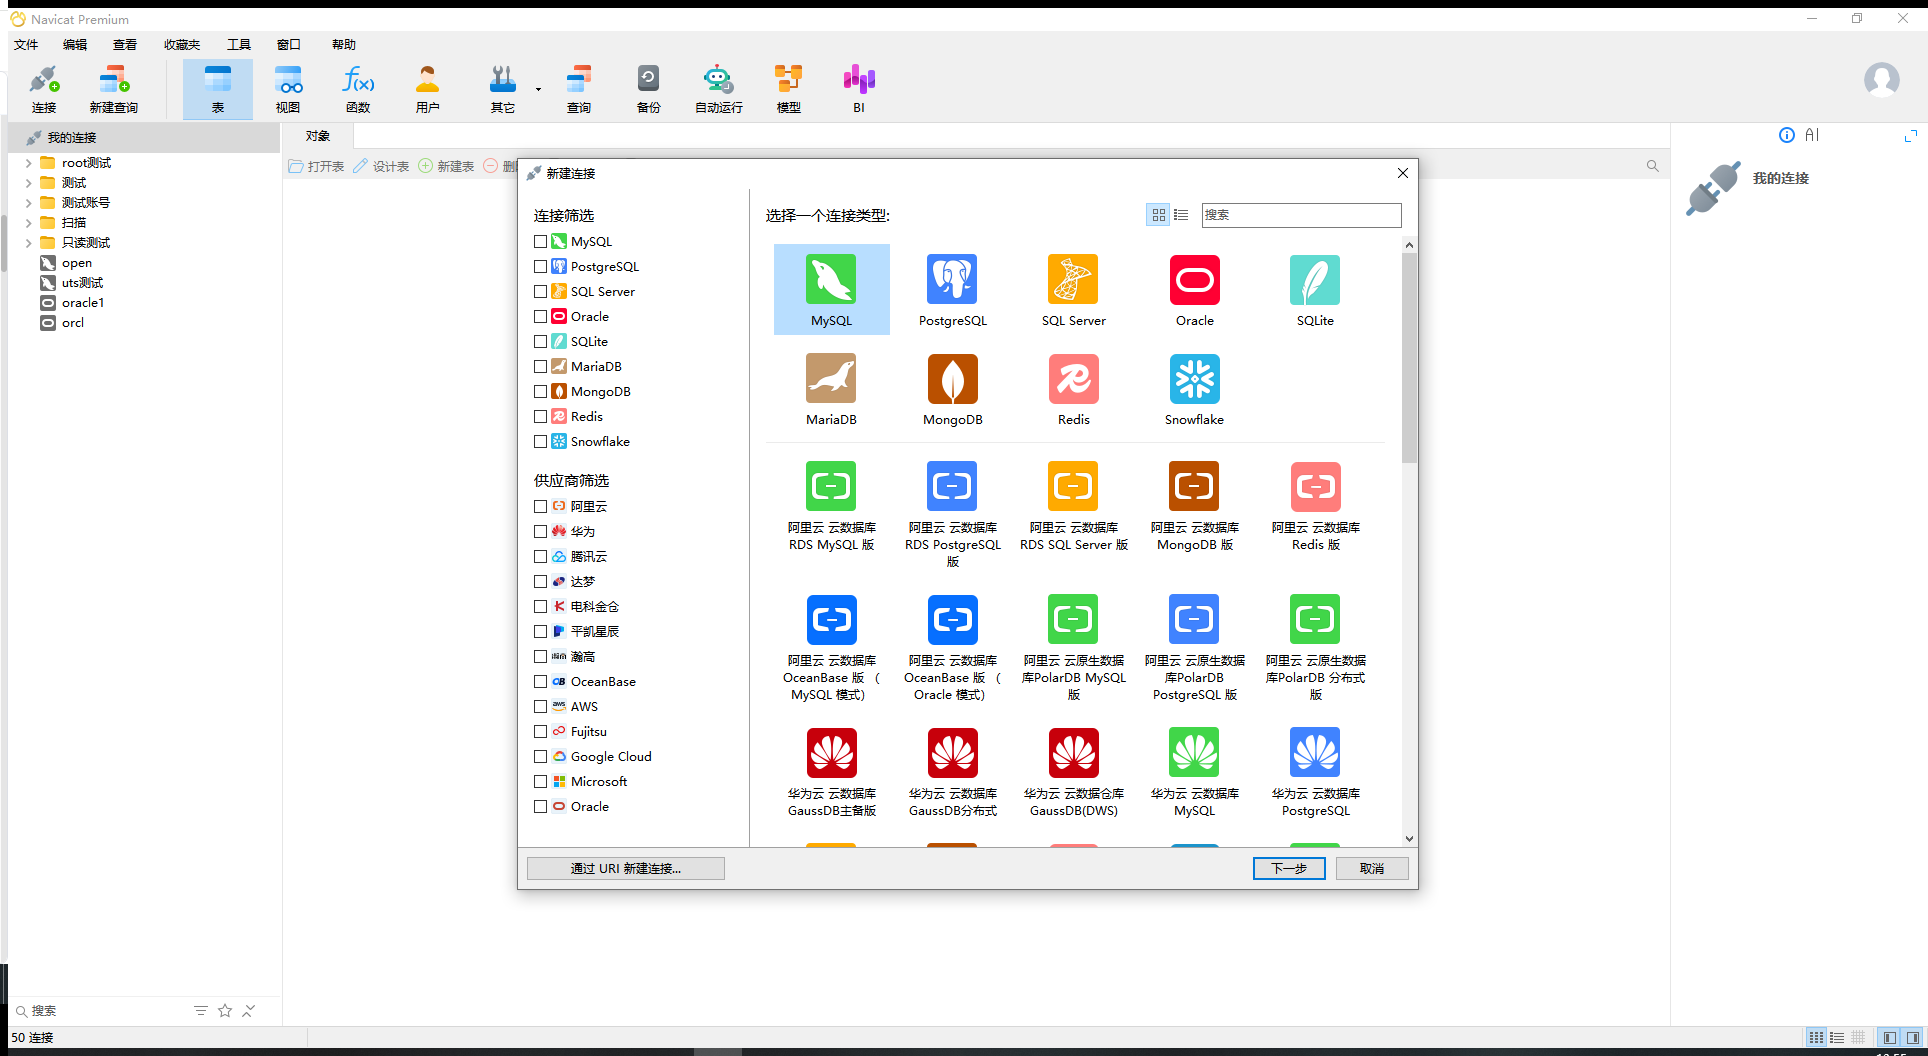Pick 华为云 云数据库 MySQL icon
This screenshot has height=1056, width=1928.
(1194, 752)
